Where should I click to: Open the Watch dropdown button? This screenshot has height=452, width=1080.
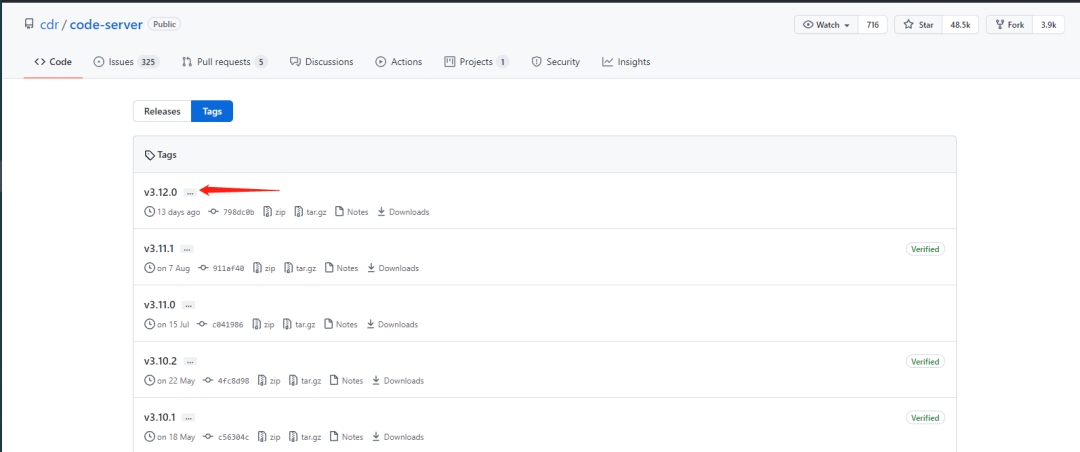(827, 25)
